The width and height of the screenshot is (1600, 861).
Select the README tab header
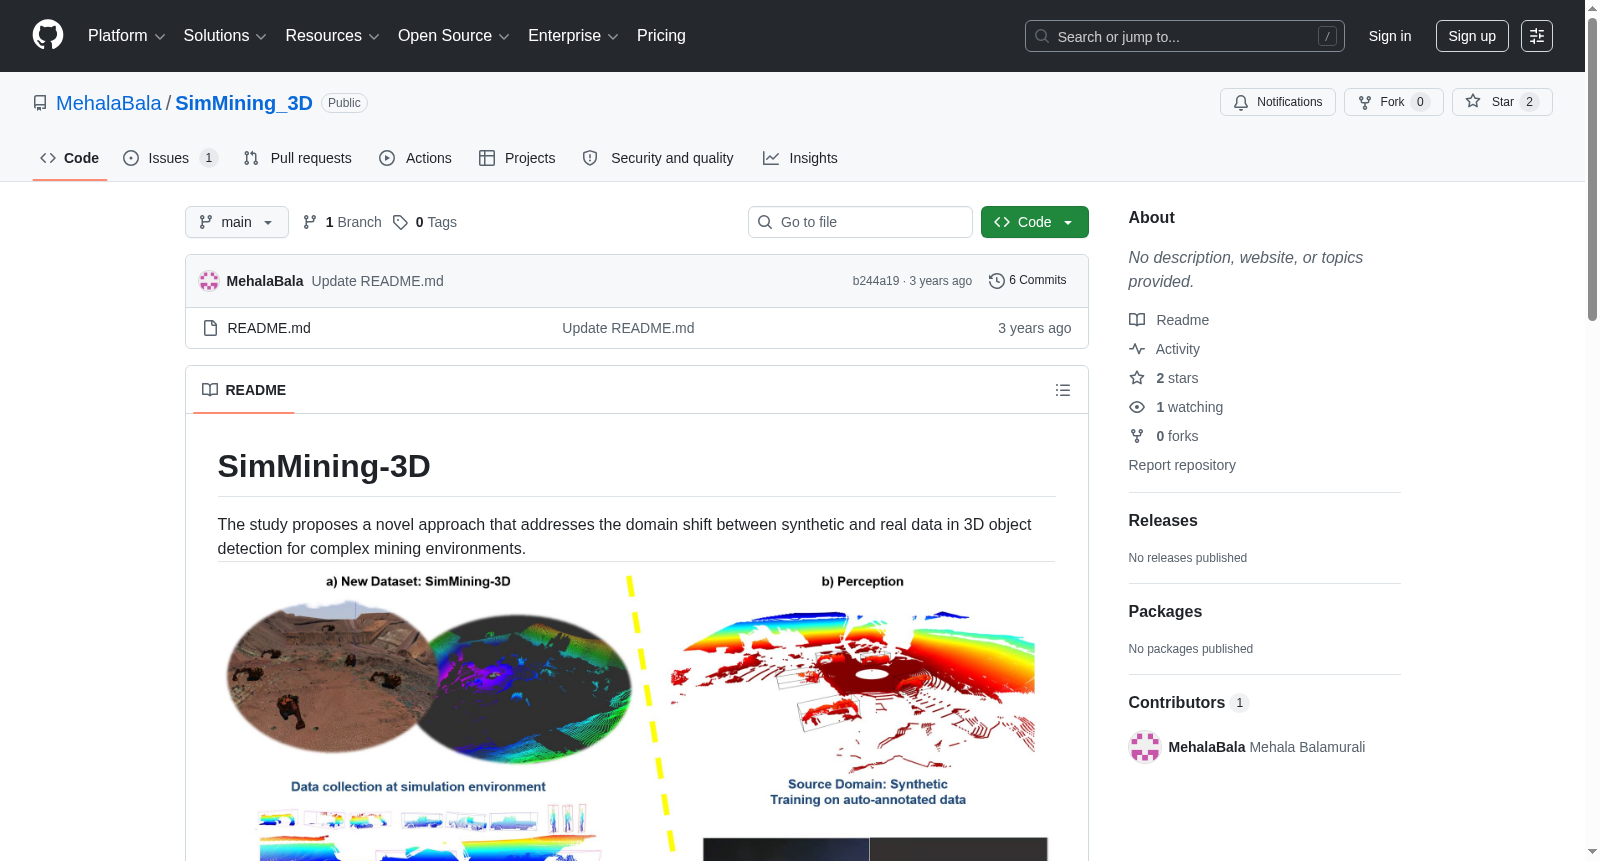pyautogui.click(x=244, y=390)
